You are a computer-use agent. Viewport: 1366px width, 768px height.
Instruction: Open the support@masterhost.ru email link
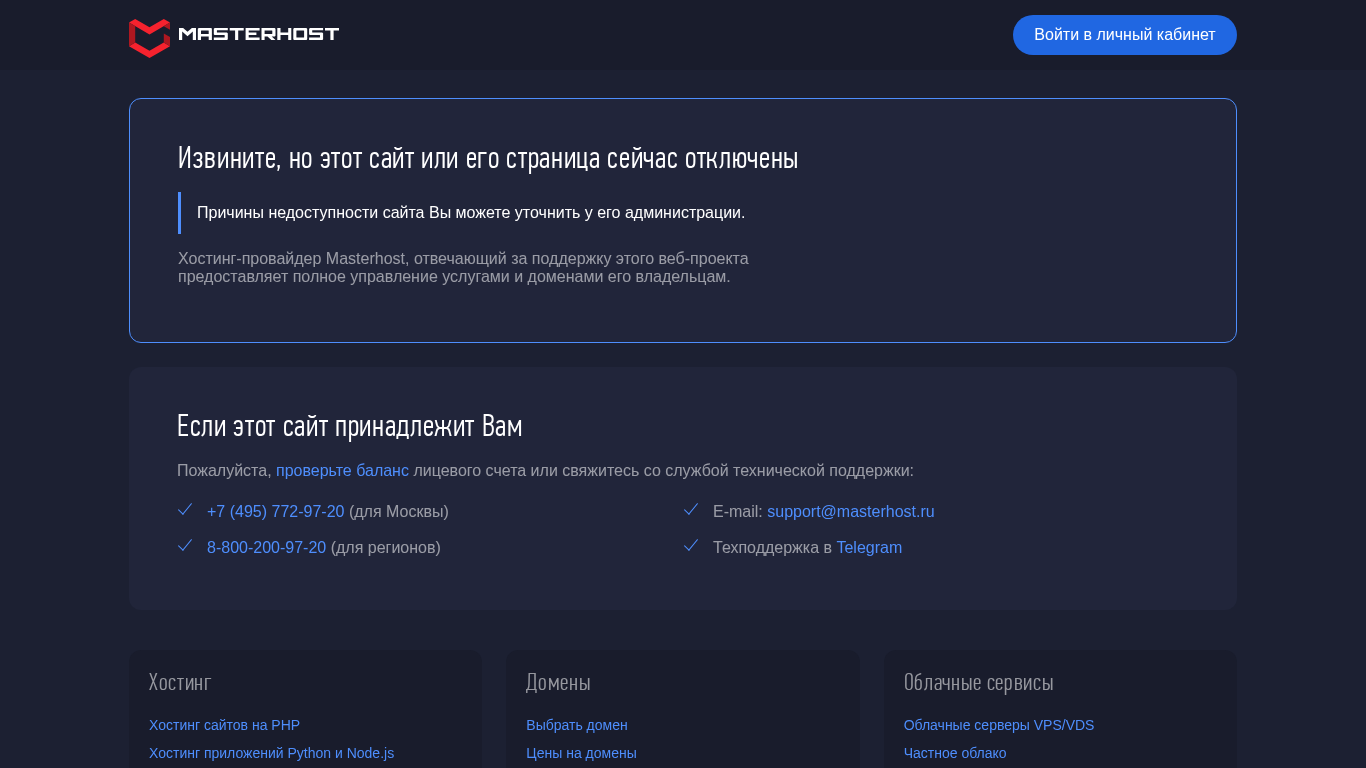[x=851, y=511]
